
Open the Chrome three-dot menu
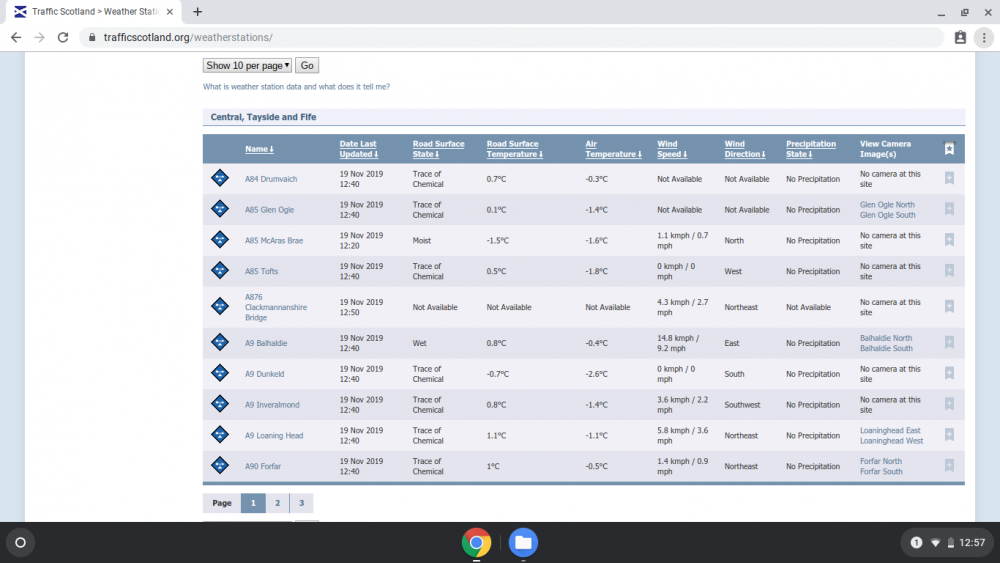(x=984, y=38)
